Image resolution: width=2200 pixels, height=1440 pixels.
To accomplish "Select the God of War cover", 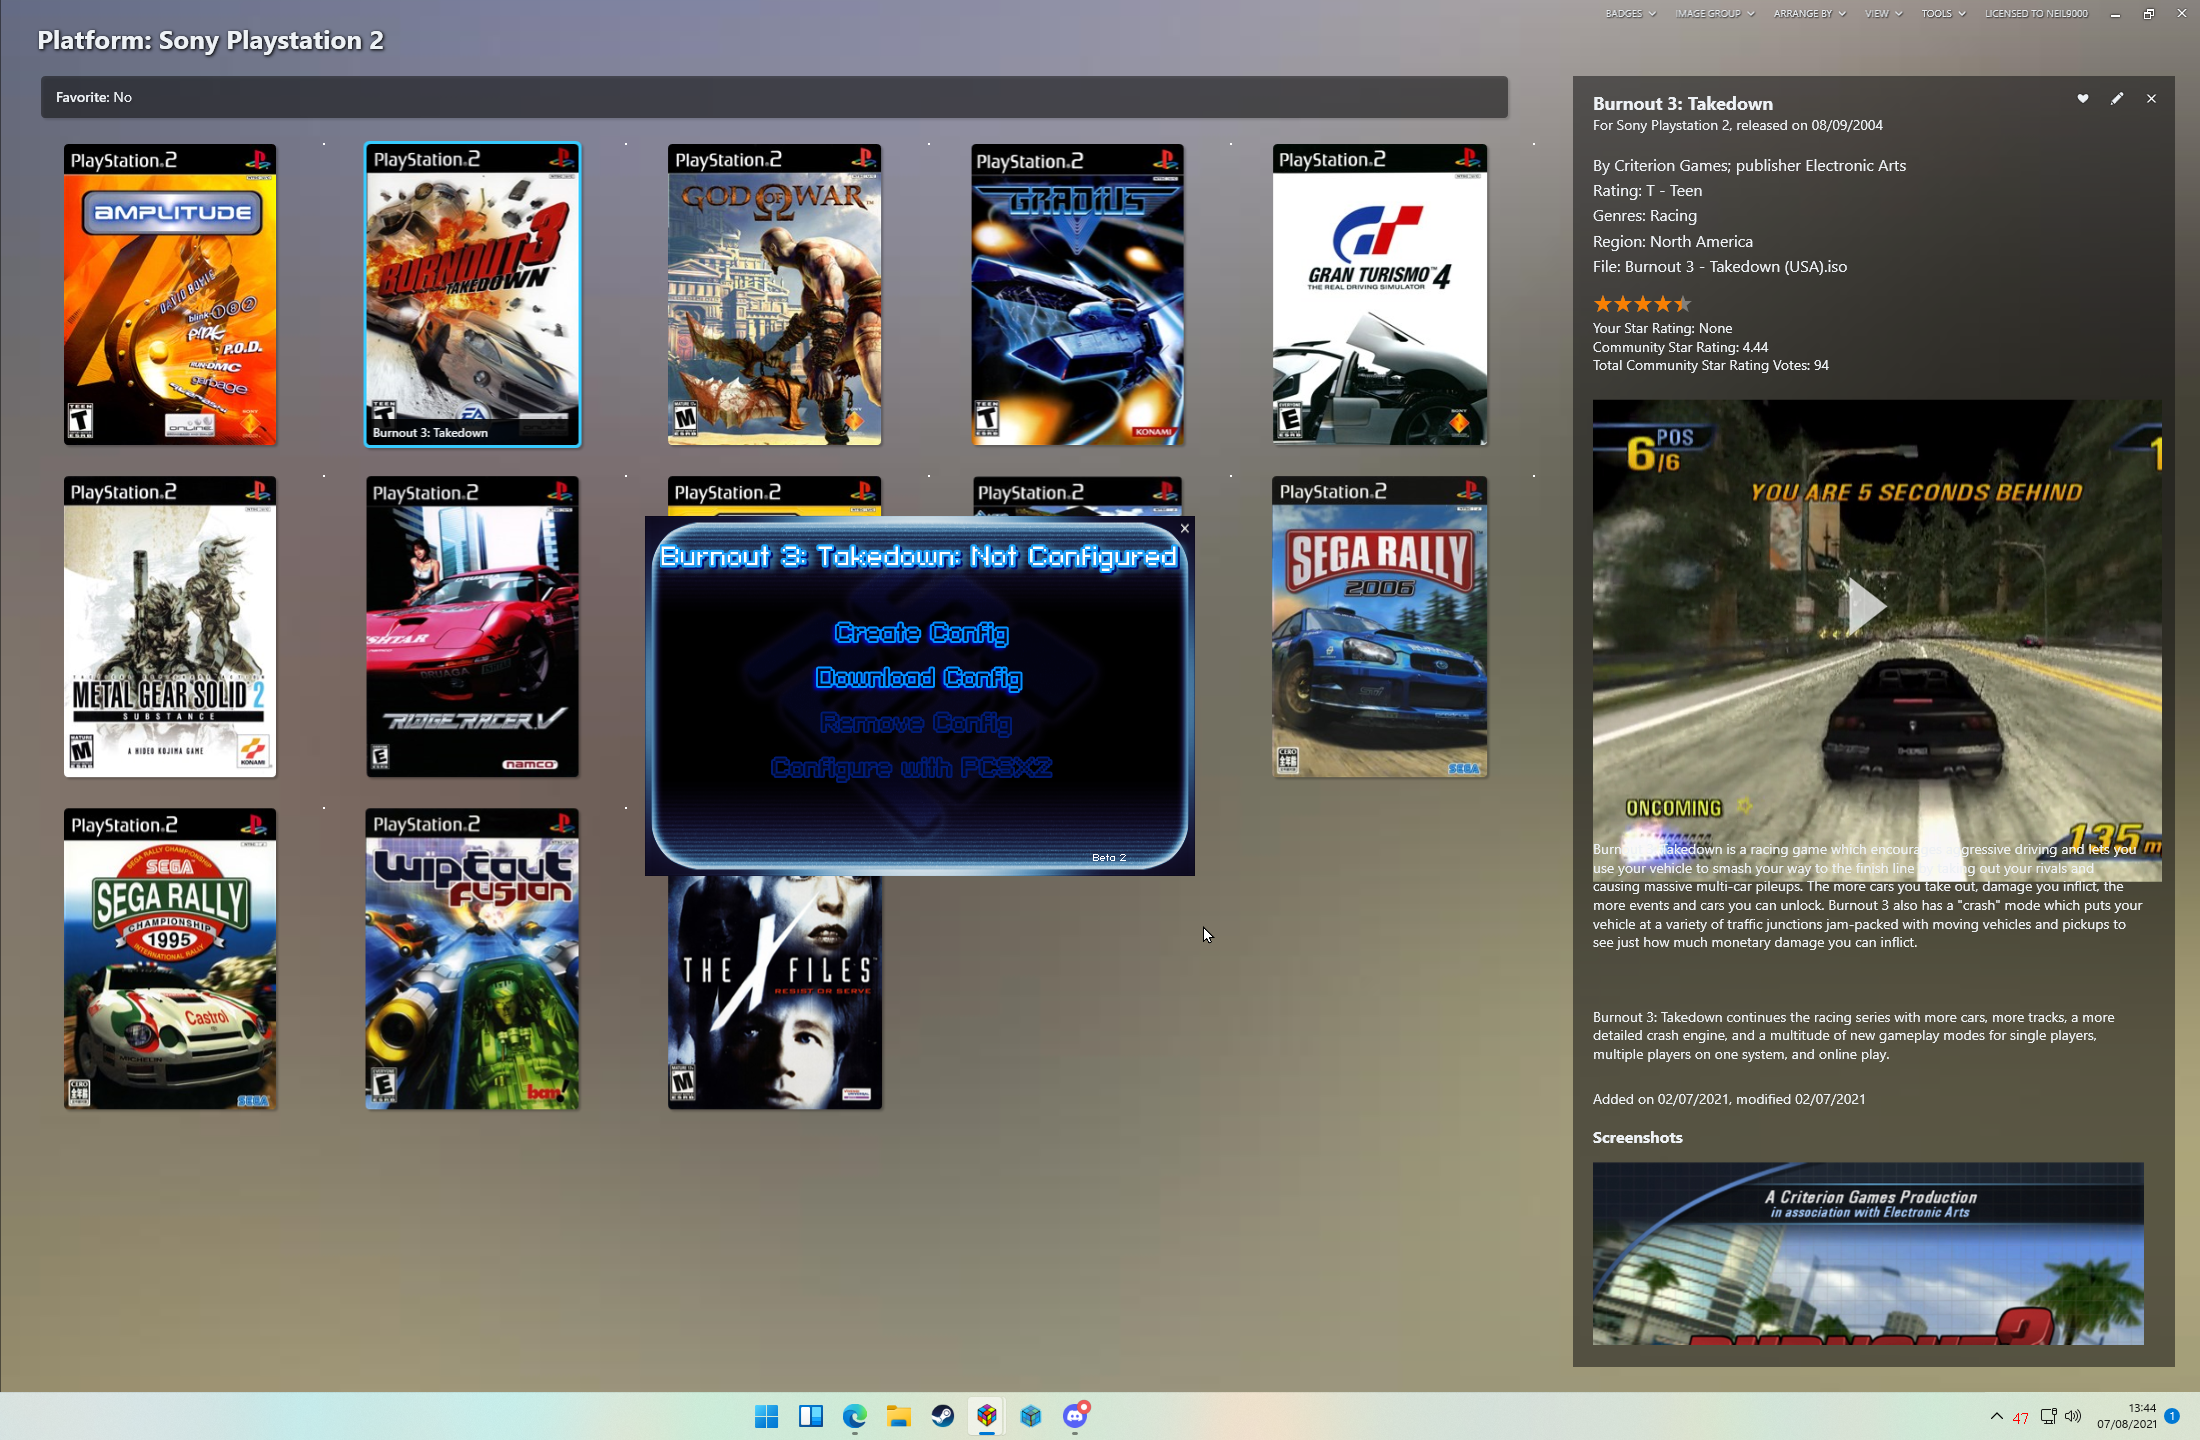I will click(775, 294).
